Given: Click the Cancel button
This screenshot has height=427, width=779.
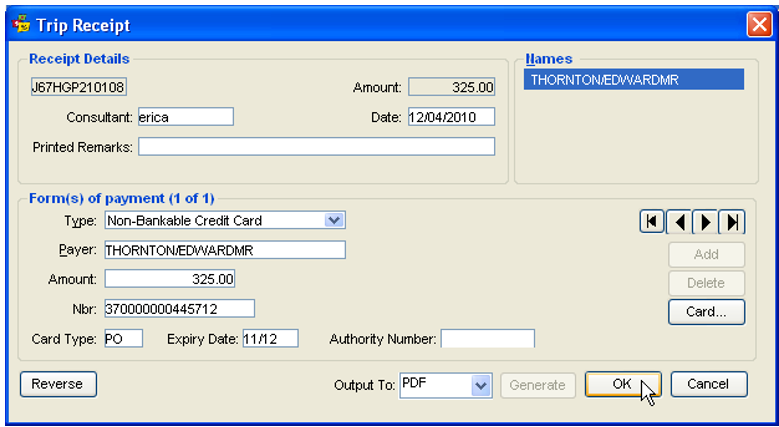Looking at the screenshot, I should pyautogui.click(x=709, y=384).
